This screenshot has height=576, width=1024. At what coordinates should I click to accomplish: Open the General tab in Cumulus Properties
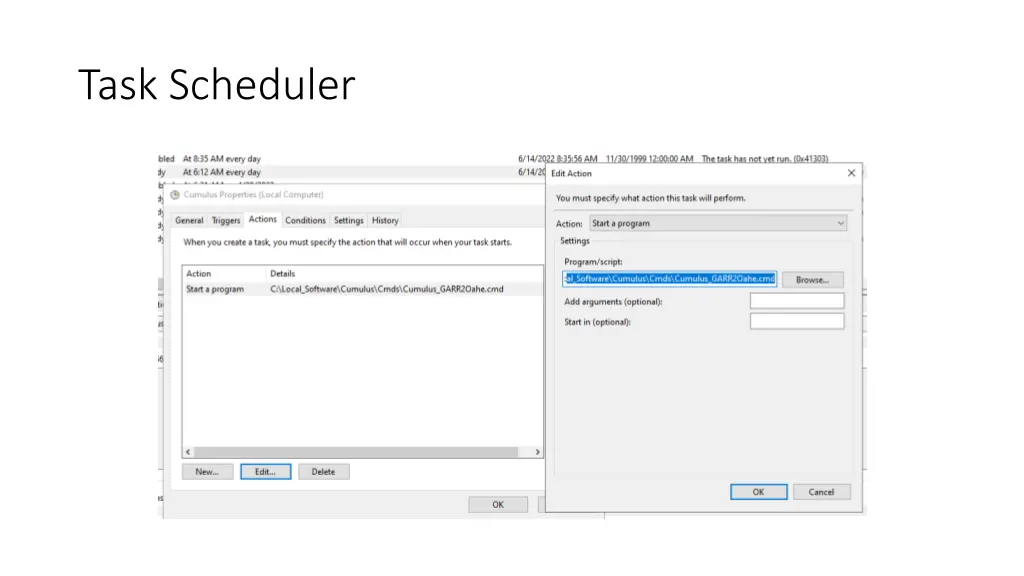189,221
